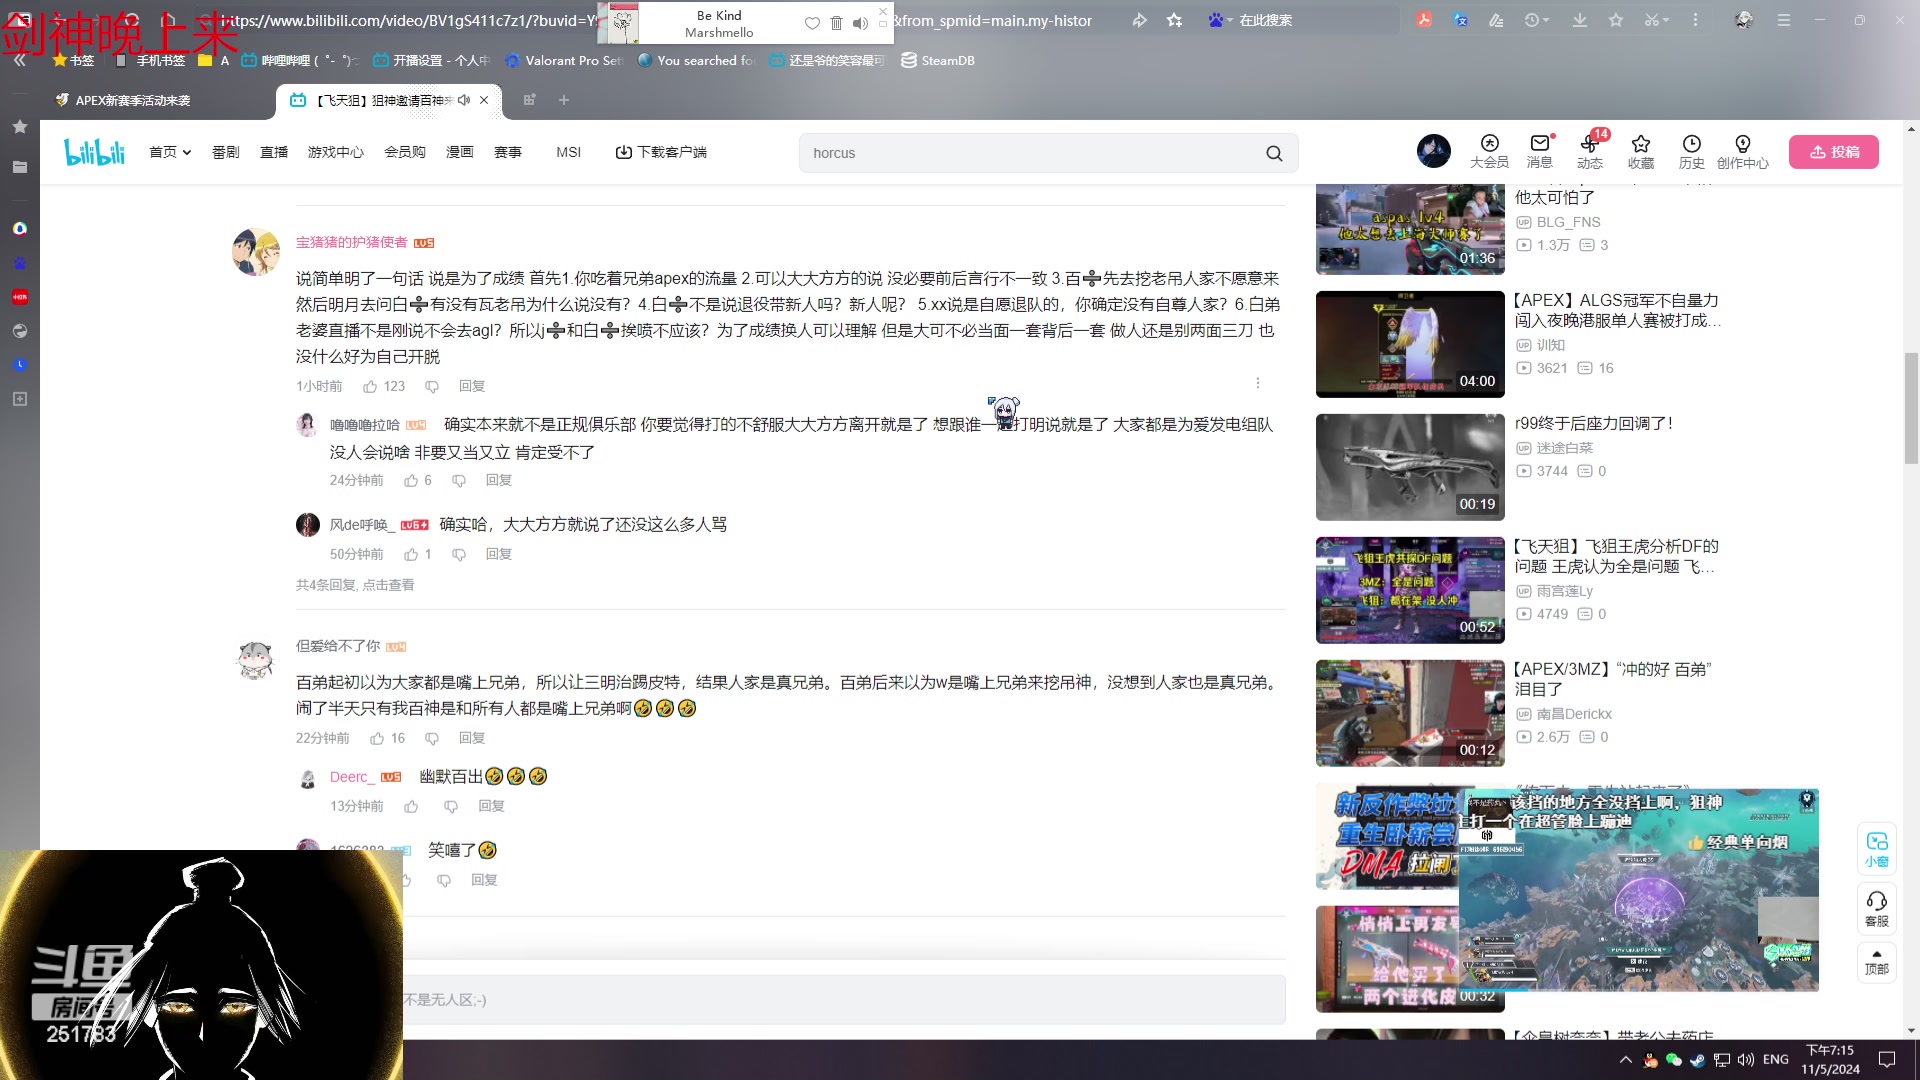Click the search magnifier icon
1920x1080 pixels.
point(1274,152)
